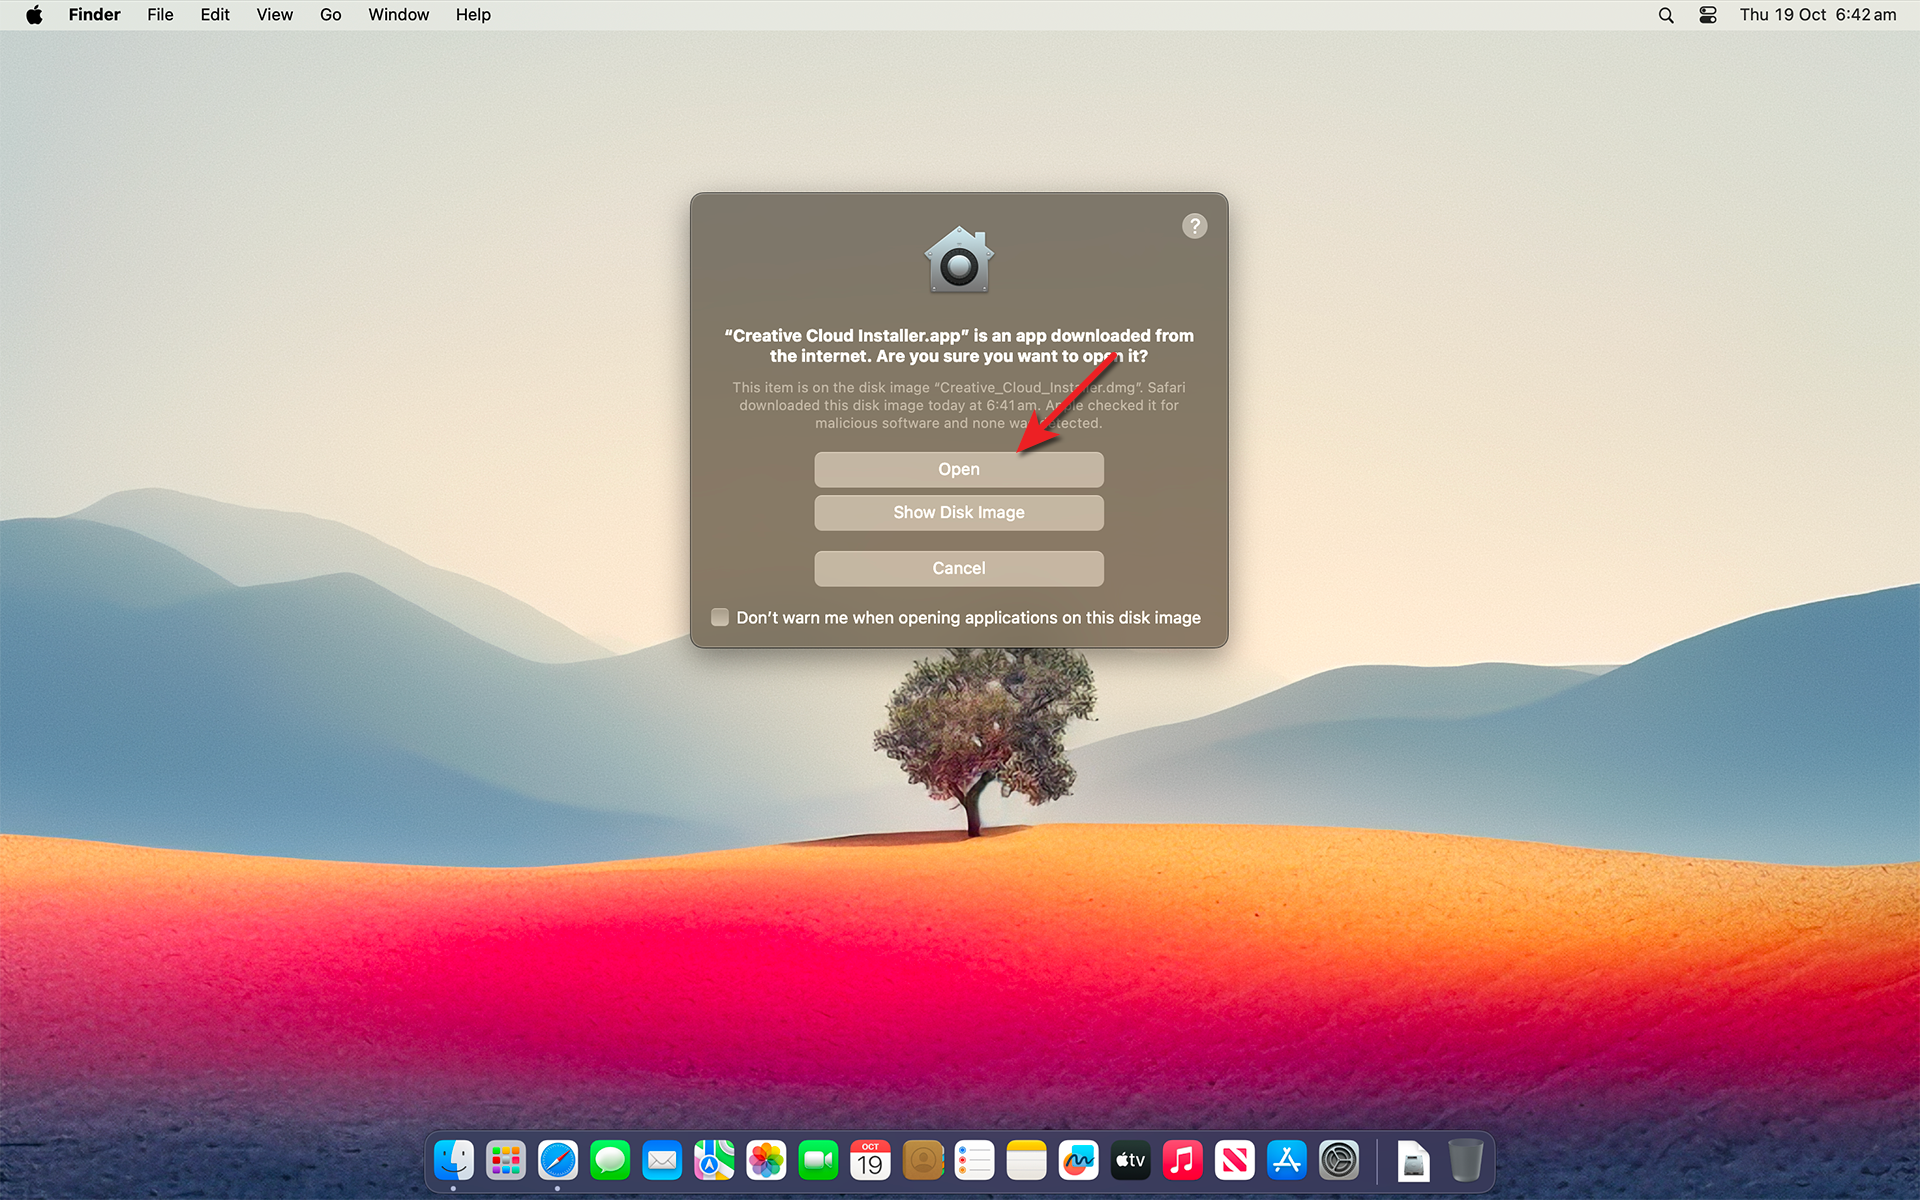Open the Edit menu
Viewport: 1920px width, 1200px height.
point(215,15)
